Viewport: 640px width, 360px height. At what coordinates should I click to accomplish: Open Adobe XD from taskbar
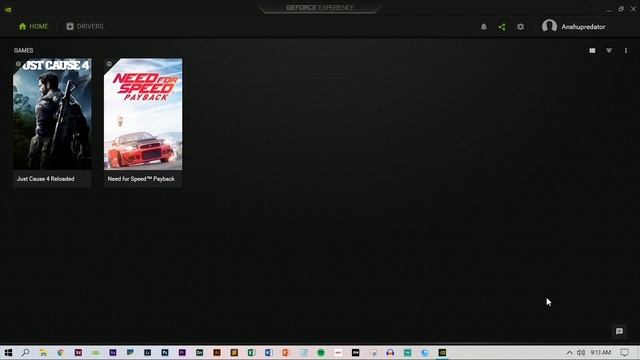pos(78,353)
